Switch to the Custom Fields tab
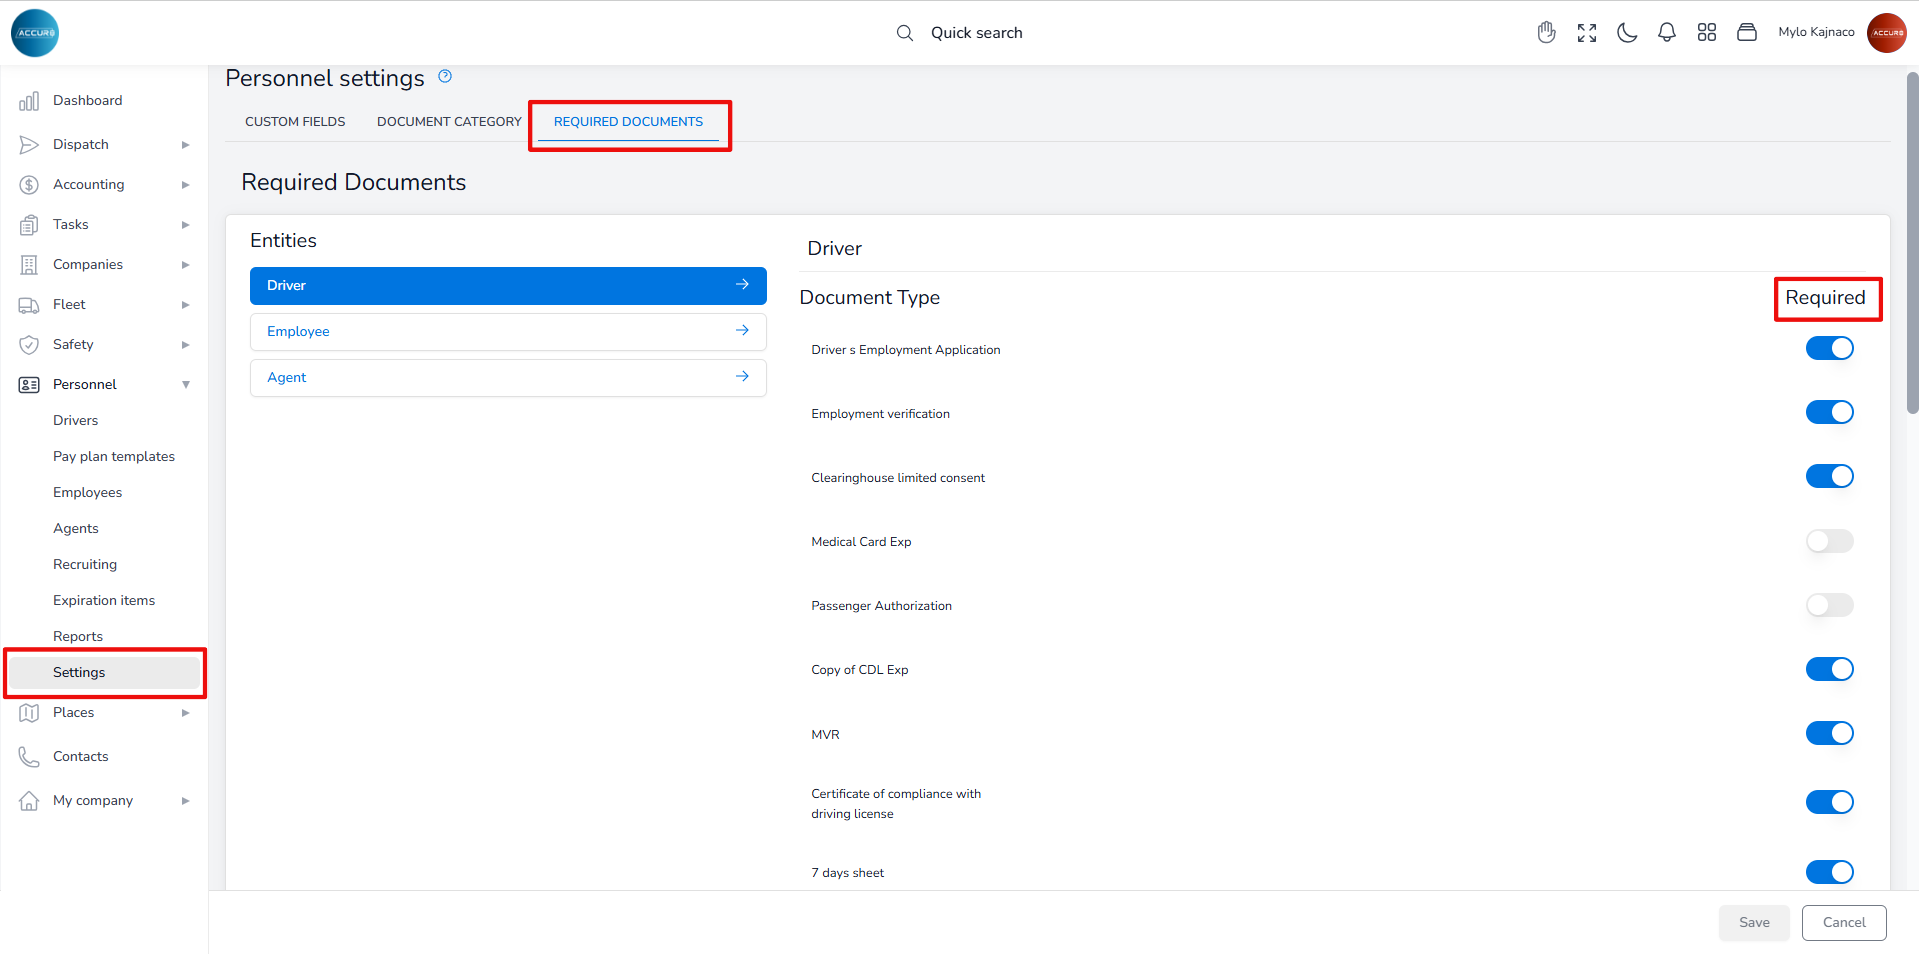1919x954 pixels. tap(295, 122)
